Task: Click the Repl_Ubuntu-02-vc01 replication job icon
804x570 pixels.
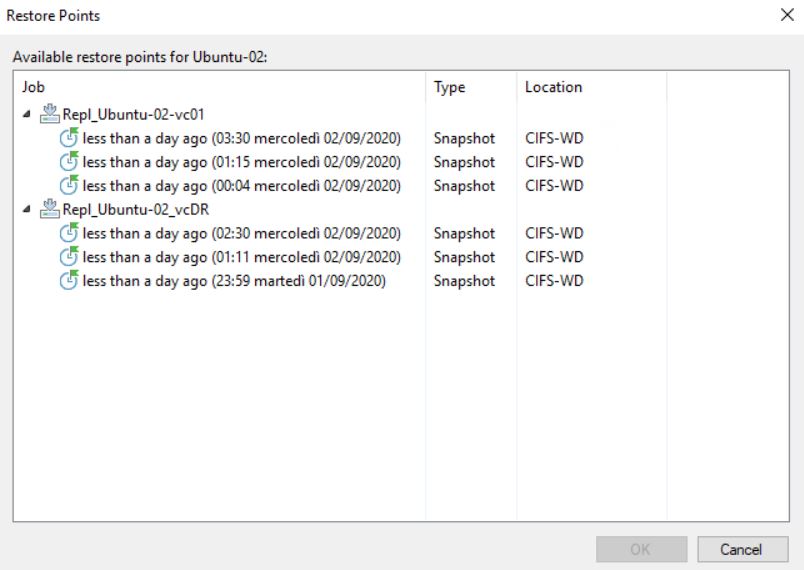Action: coord(50,114)
